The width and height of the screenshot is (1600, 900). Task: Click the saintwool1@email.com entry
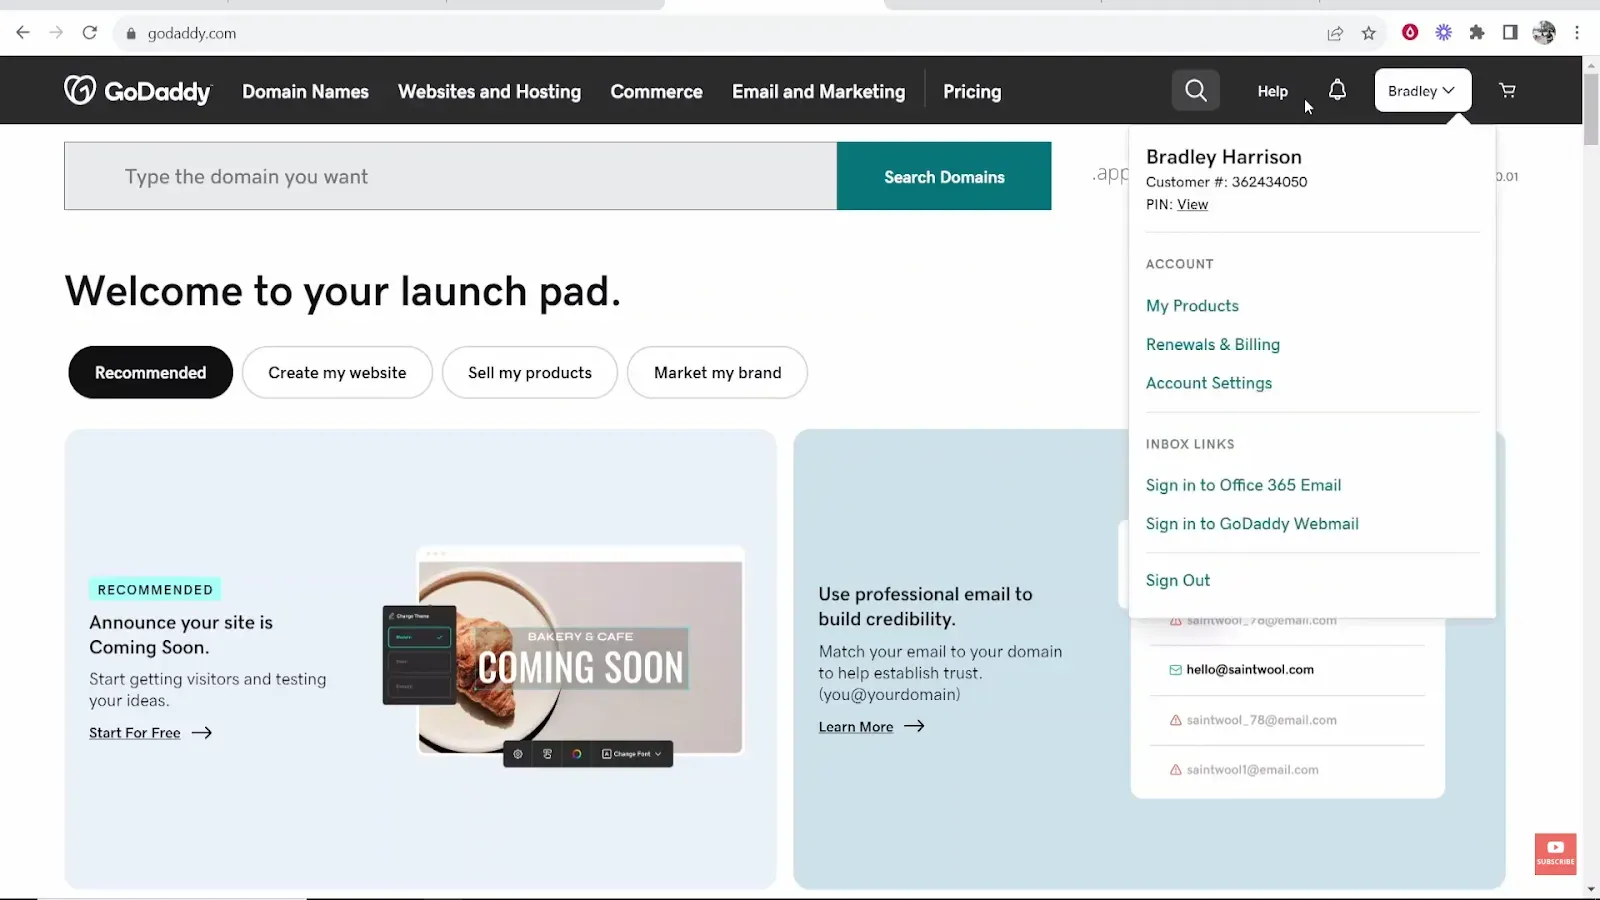coord(1244,770)
